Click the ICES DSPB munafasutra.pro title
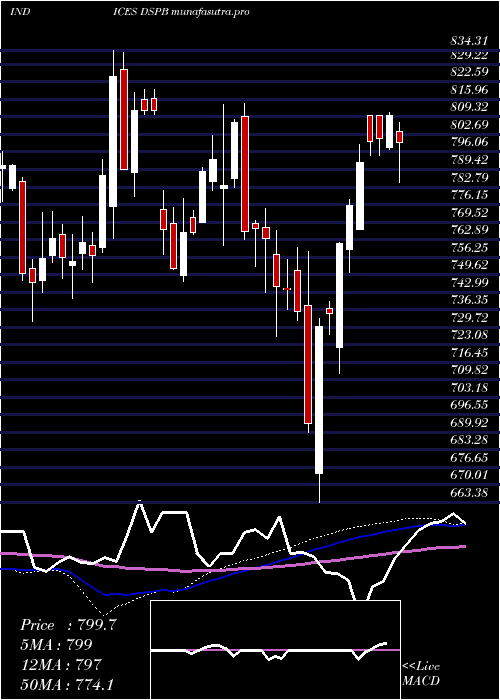The width and height of the screenshot is (500, 700). pyautogui.click(x=181, y=12)
